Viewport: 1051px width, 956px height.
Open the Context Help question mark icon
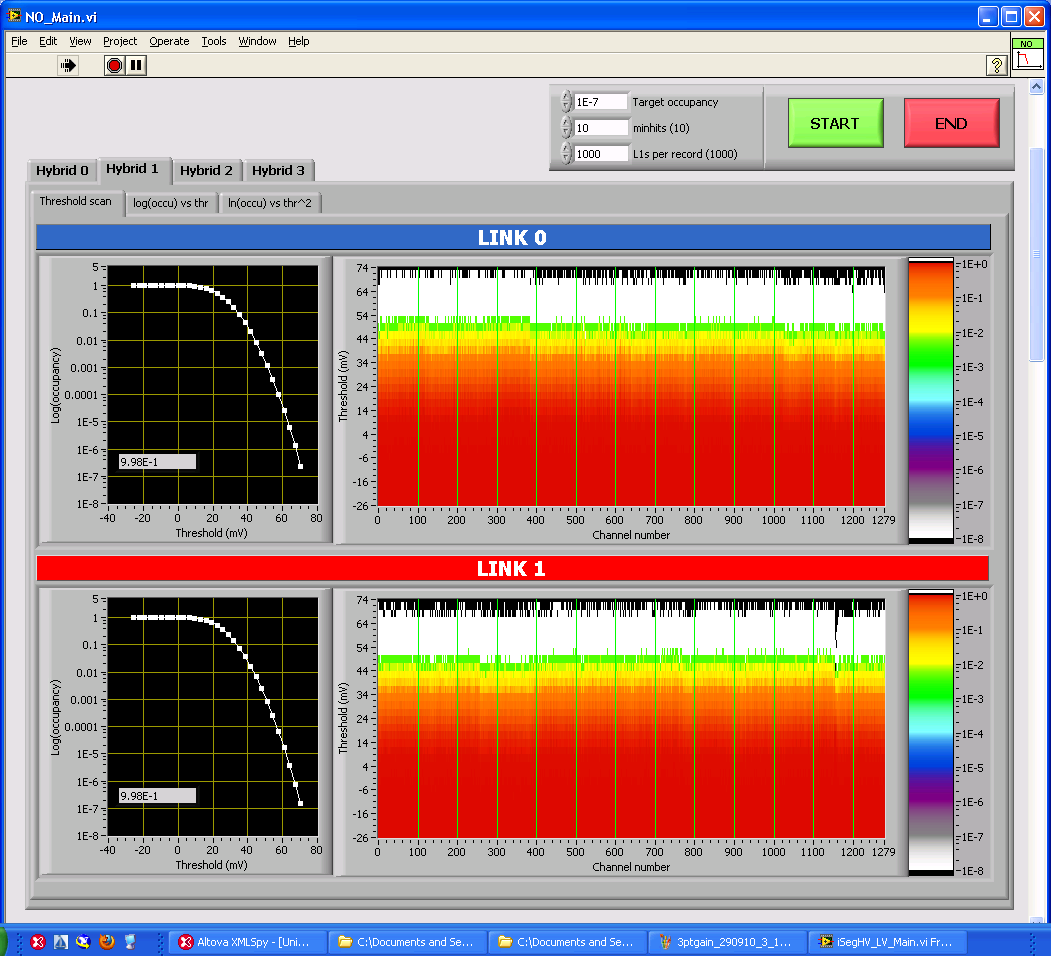tap(996, 65)
